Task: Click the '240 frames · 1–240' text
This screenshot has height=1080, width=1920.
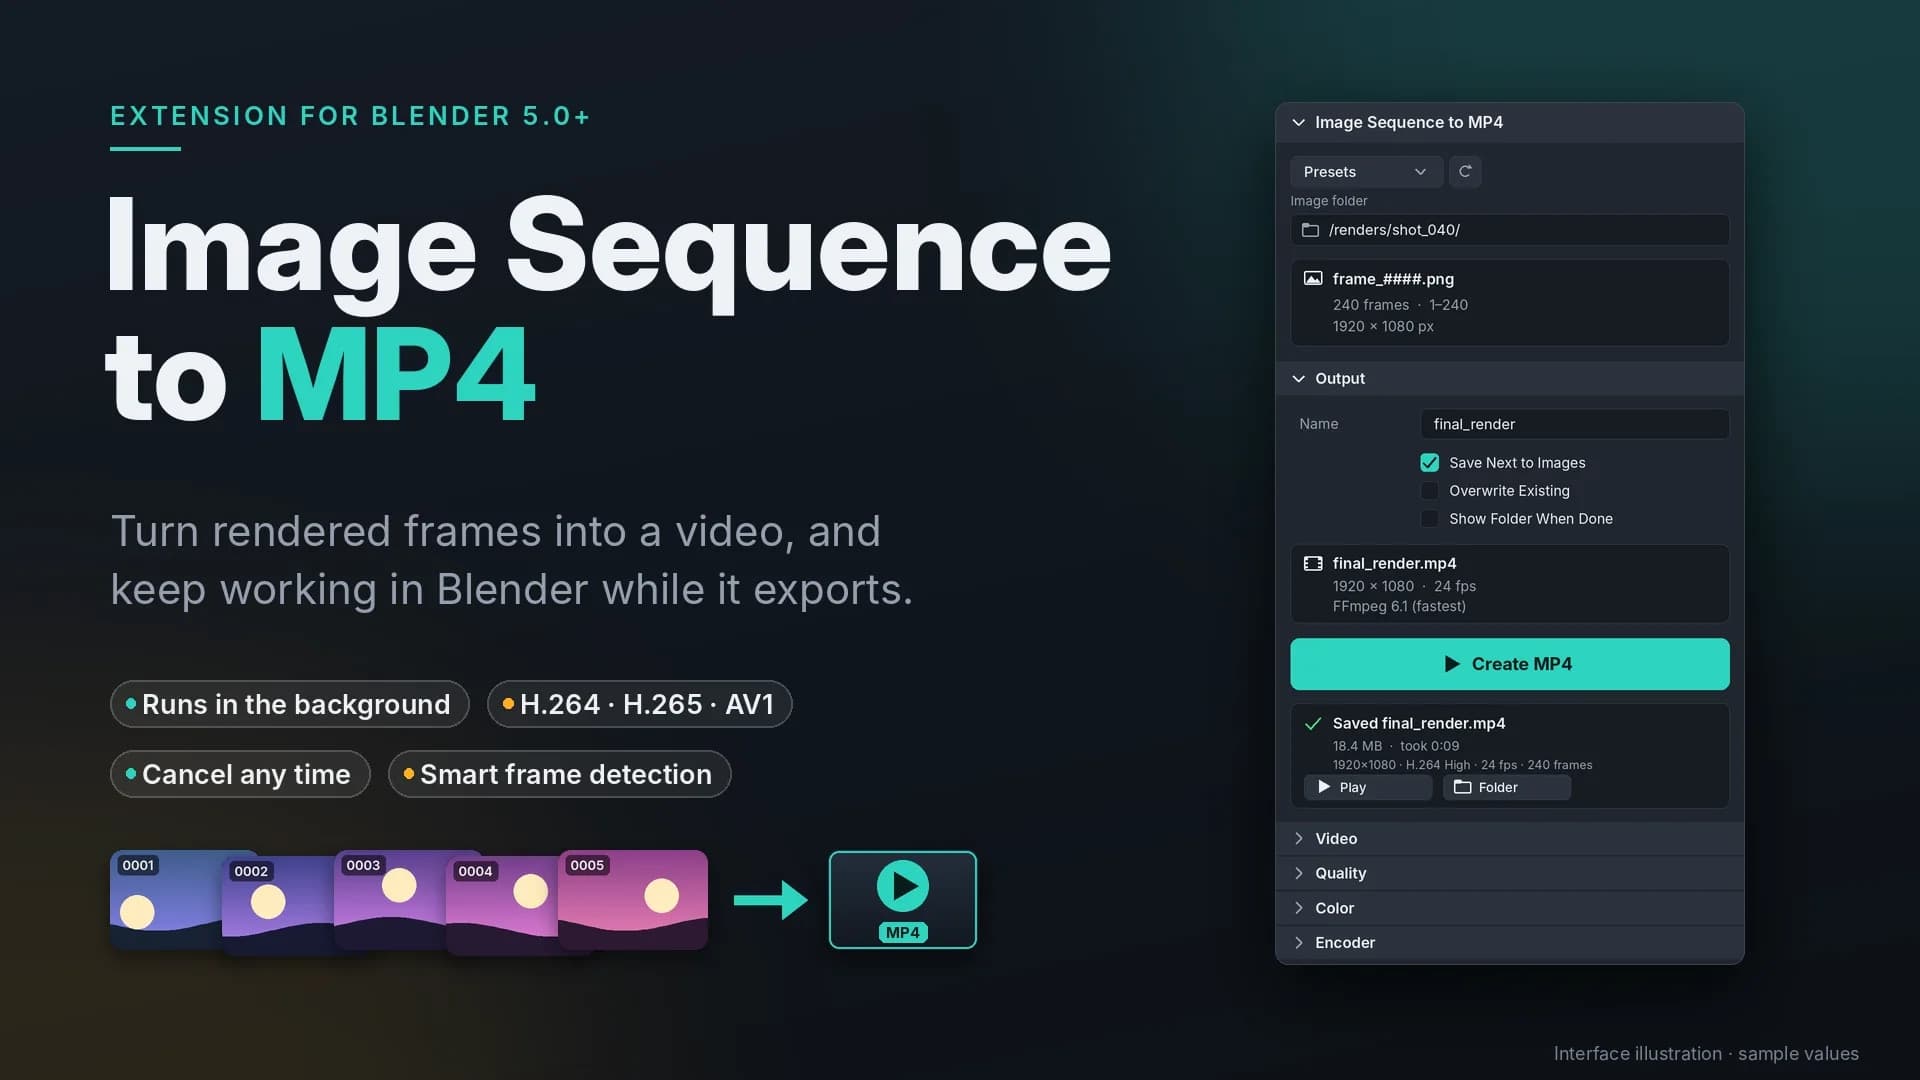Action: tap(1400, 305)
